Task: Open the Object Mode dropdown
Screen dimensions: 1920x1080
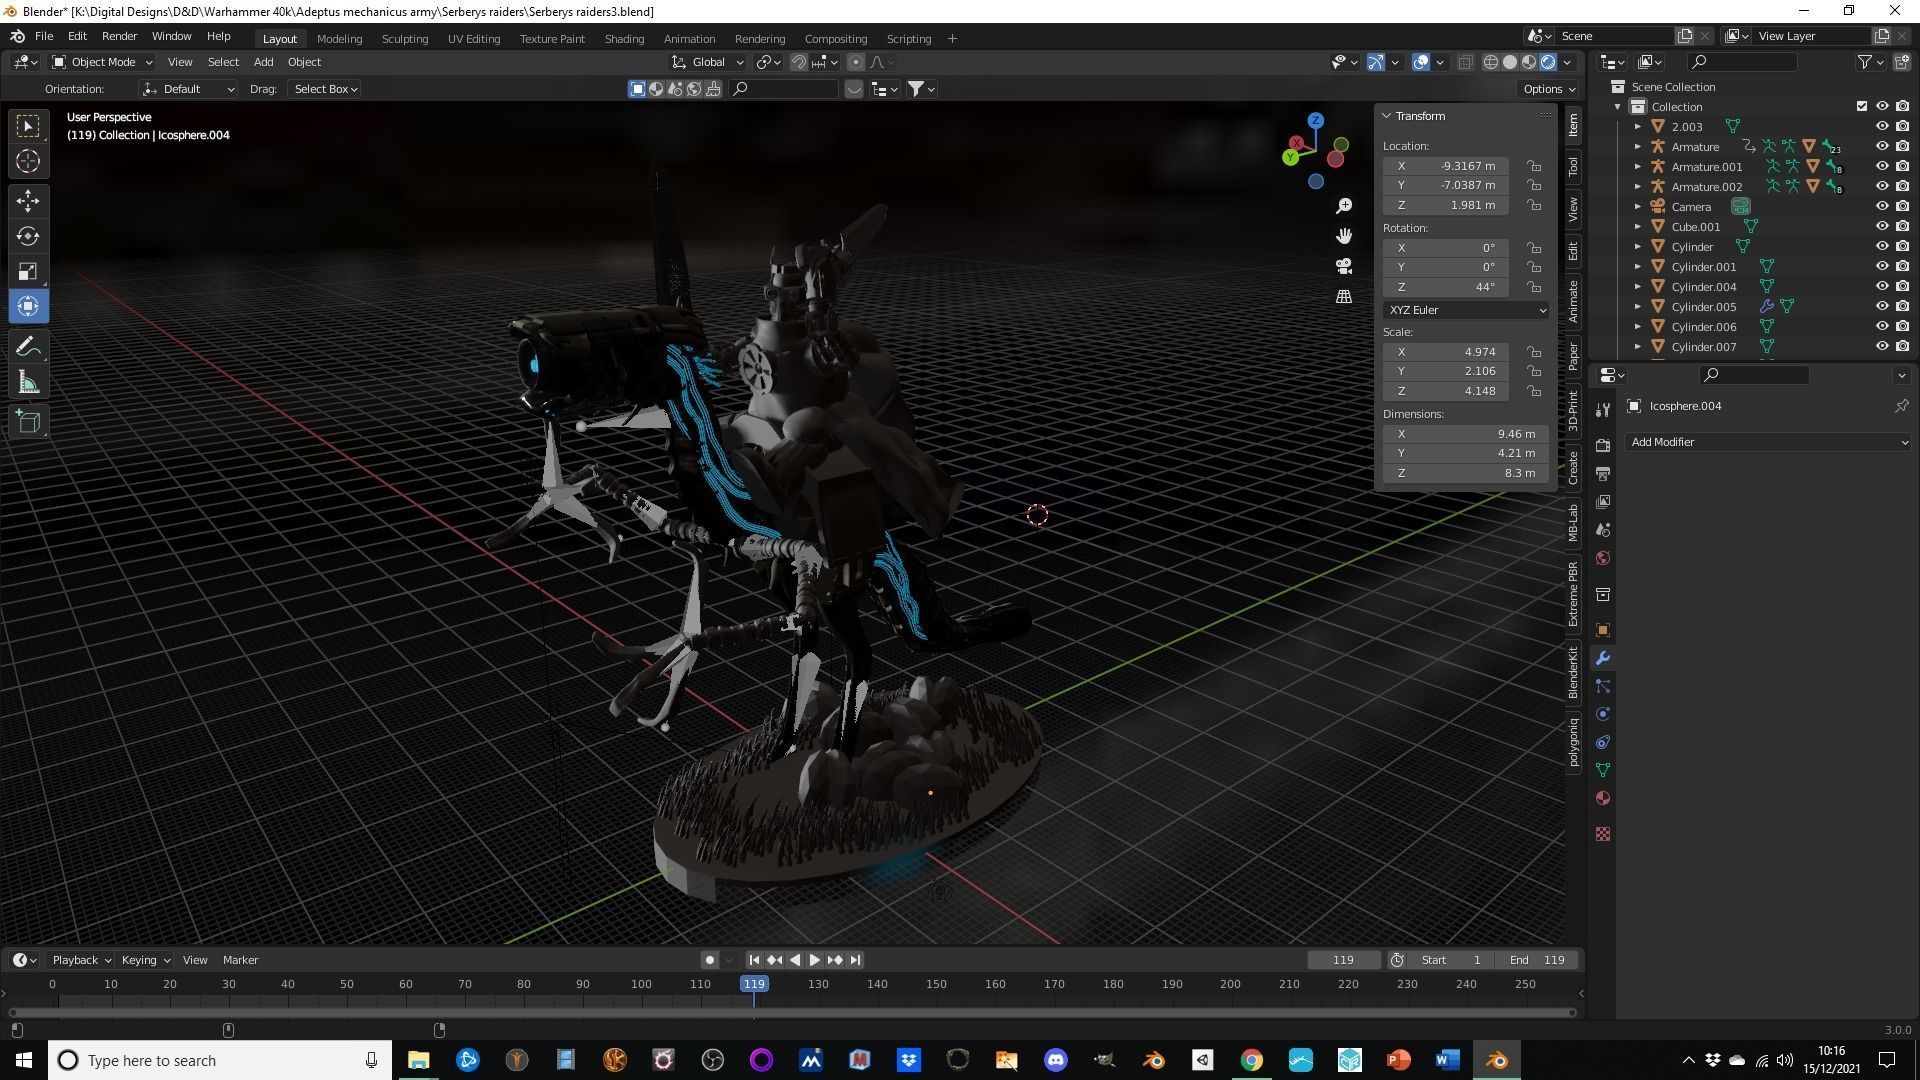Action: (102, 62)
